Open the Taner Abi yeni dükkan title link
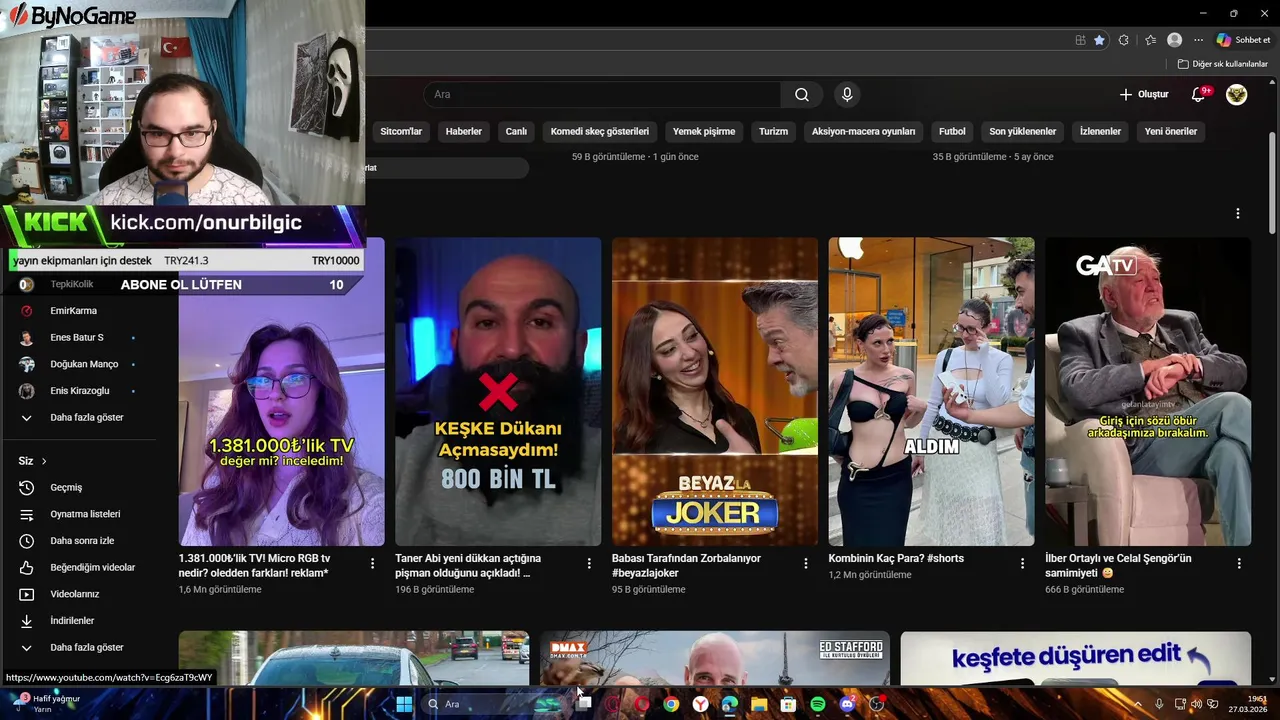 (468, 566)
